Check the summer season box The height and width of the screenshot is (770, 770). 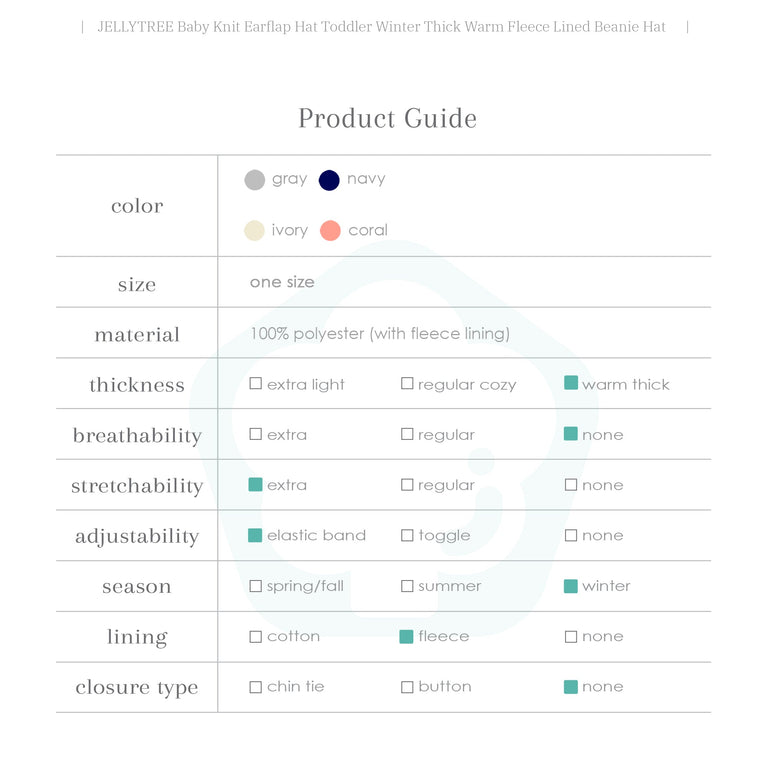(x=407, y=586)
